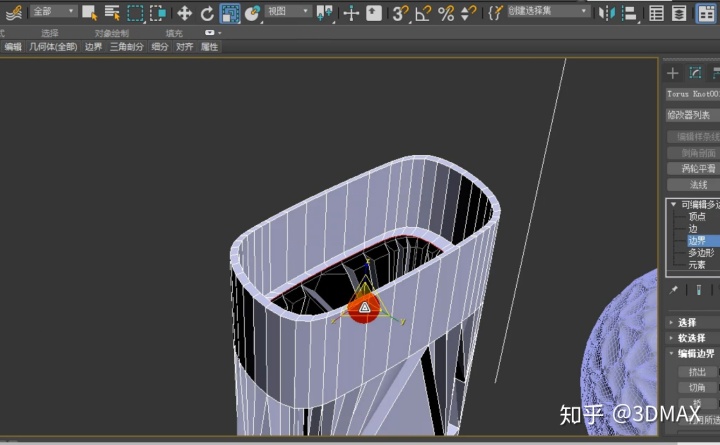
Task: Toggle the Angle Snap button
Action: point(423,13)
